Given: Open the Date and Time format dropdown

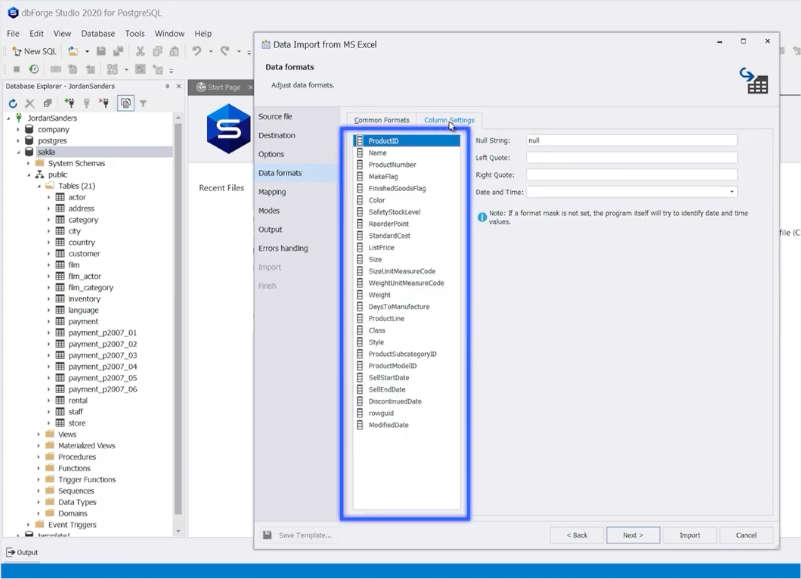Looking at the screenshot, I should 732,192.
